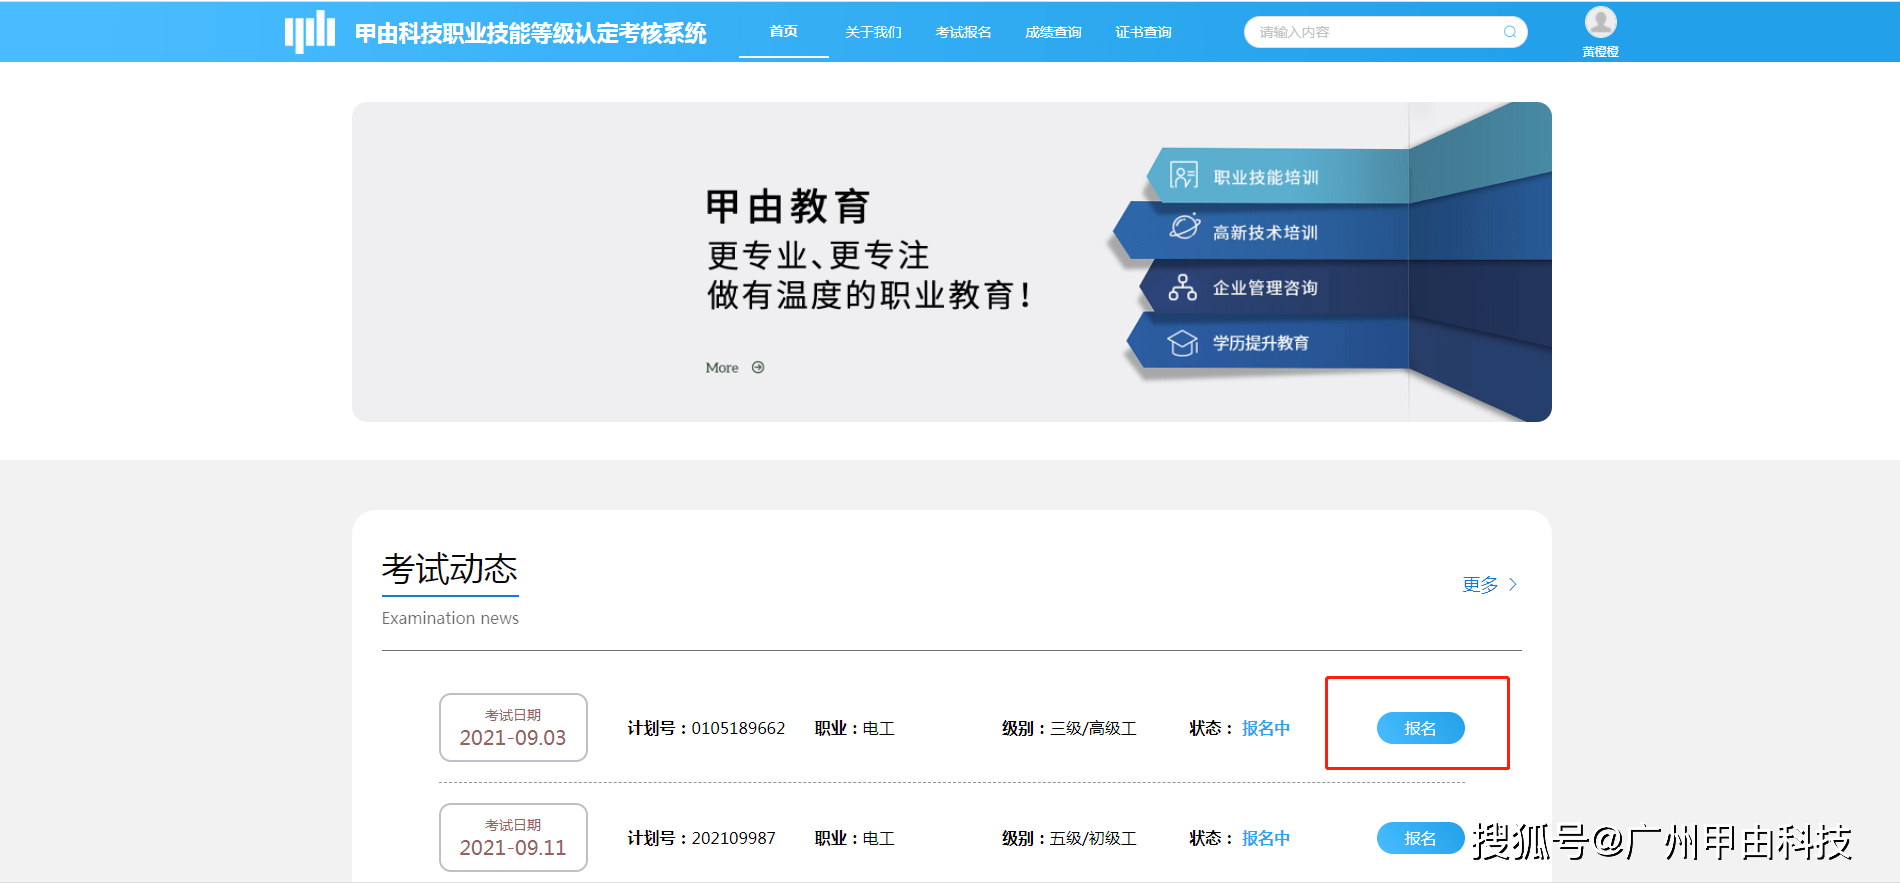
Task: Click the circled arrow next to More
Action: pyautogui.click(x=758, y=367)
